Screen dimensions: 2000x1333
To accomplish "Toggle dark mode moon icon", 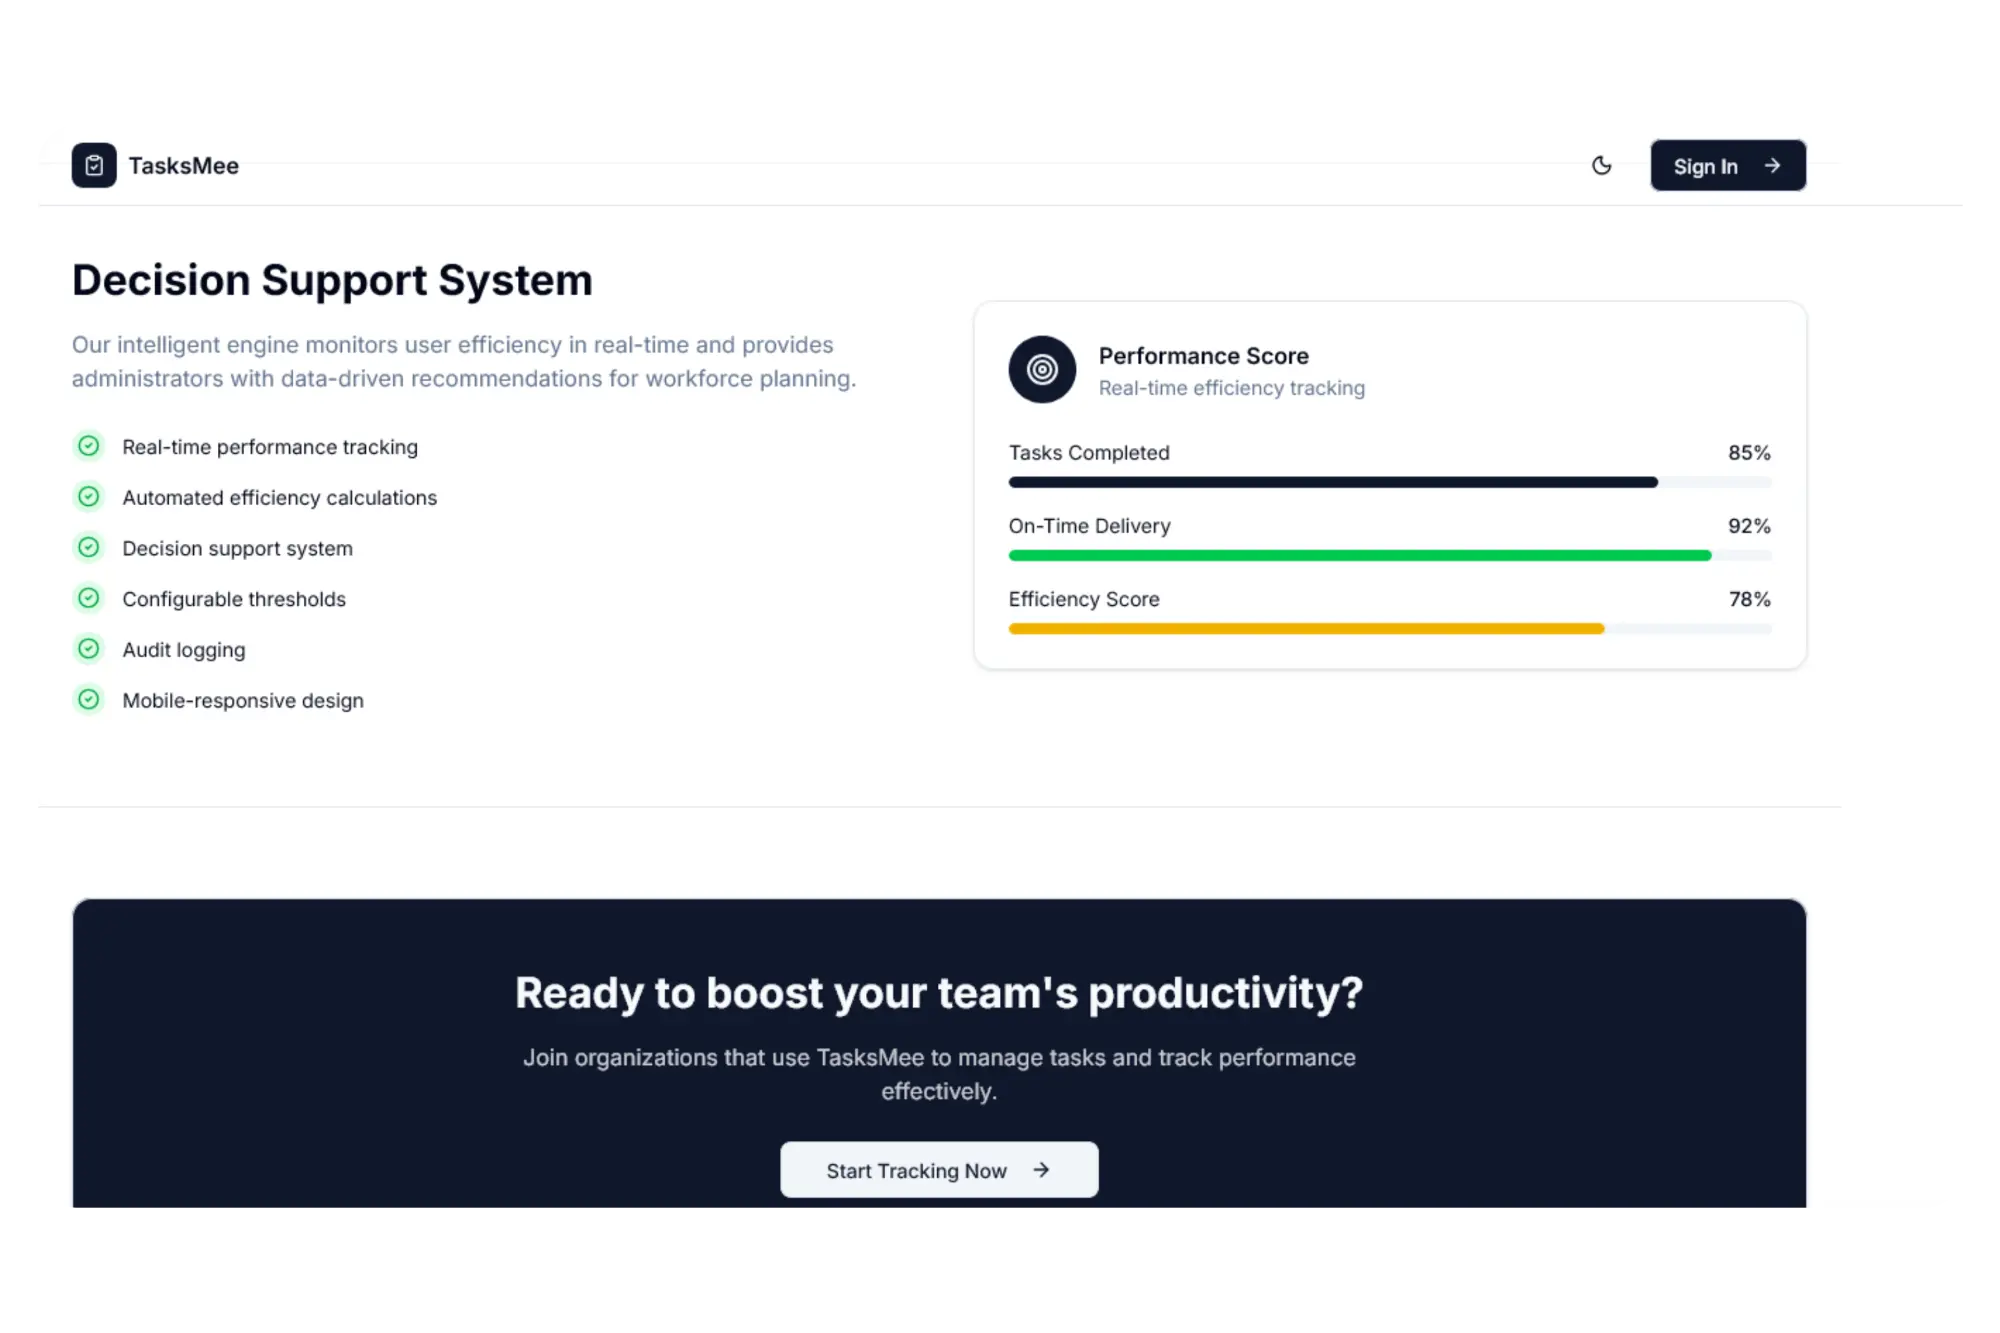I will [1601, 166].
